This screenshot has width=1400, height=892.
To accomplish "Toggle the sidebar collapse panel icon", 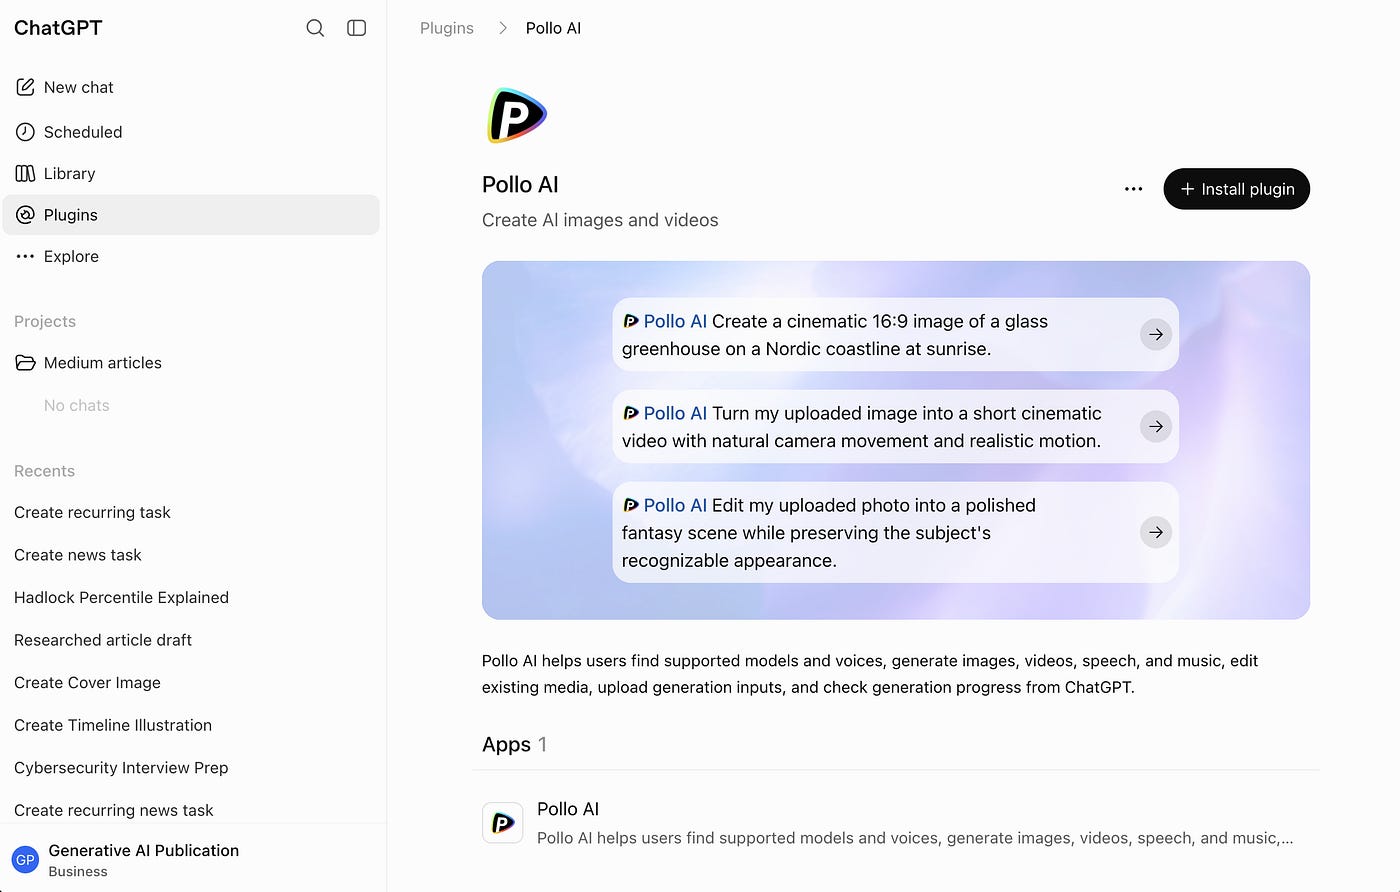I will 357,28.
